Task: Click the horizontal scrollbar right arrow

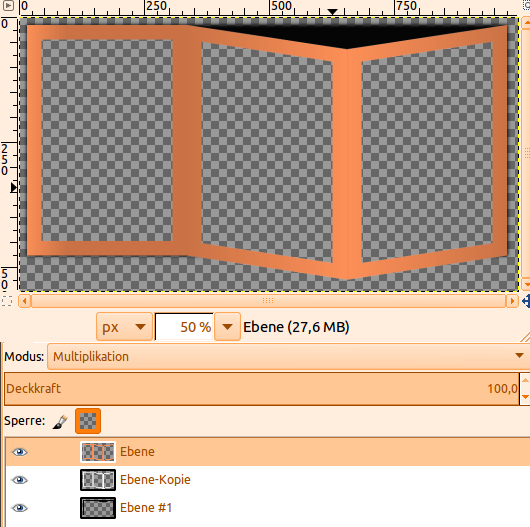Action: 512,301
